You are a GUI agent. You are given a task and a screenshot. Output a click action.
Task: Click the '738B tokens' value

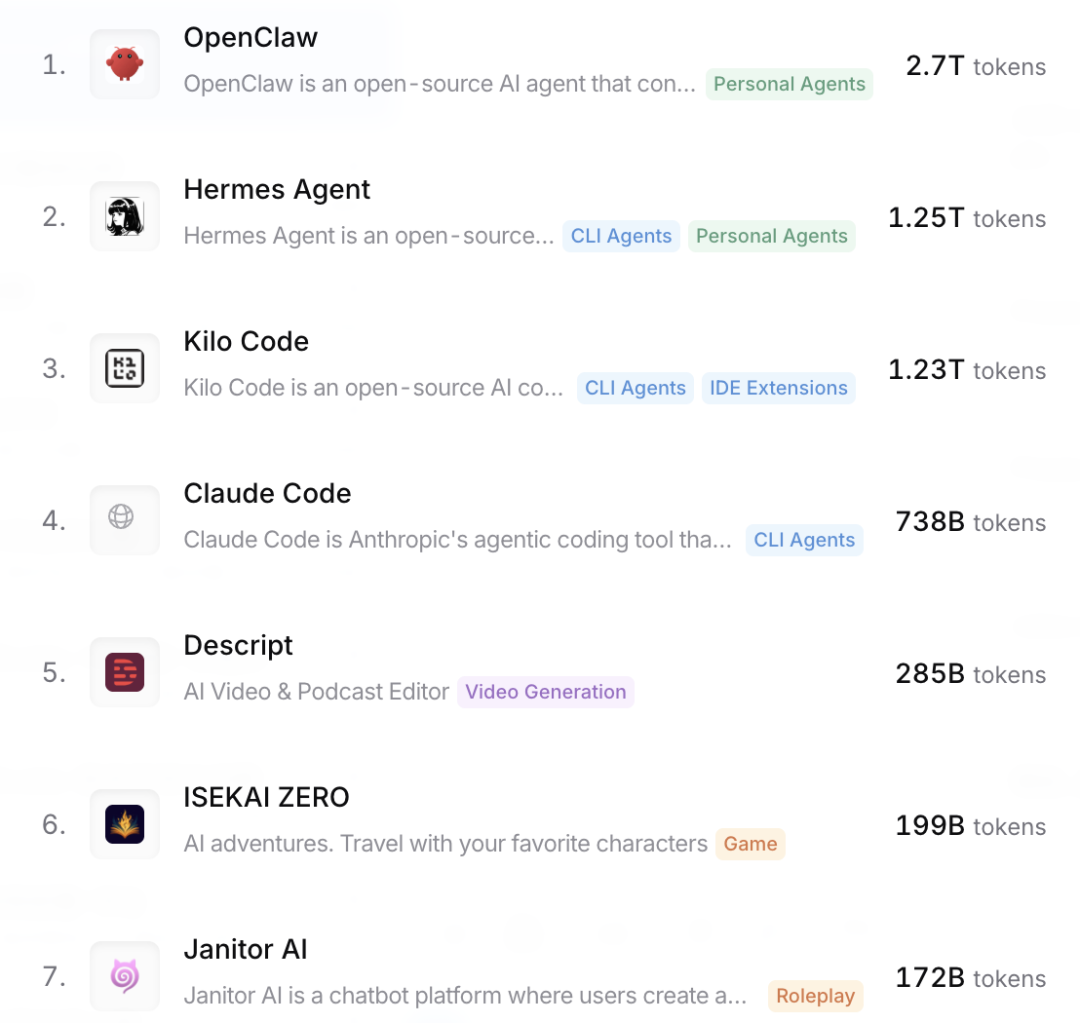[x=970, y=522]
